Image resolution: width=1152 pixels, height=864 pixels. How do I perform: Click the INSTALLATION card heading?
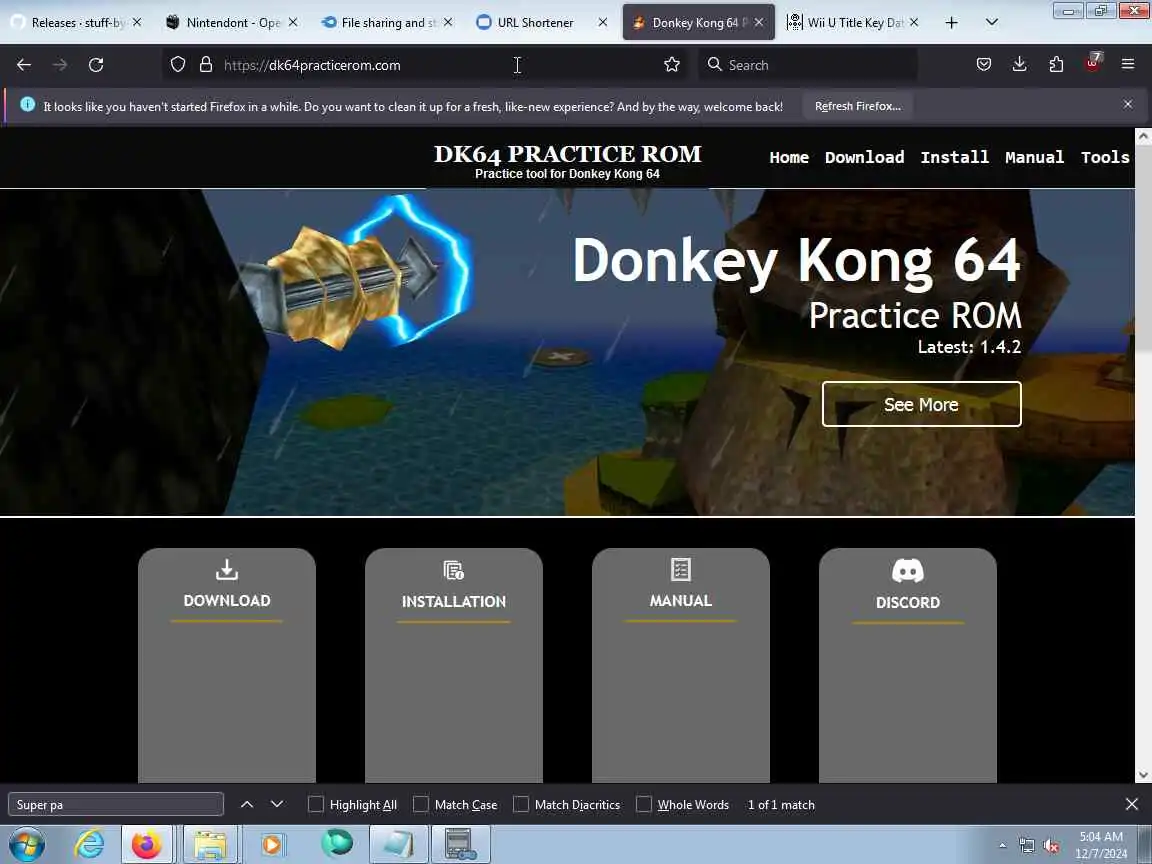point(453,602)
